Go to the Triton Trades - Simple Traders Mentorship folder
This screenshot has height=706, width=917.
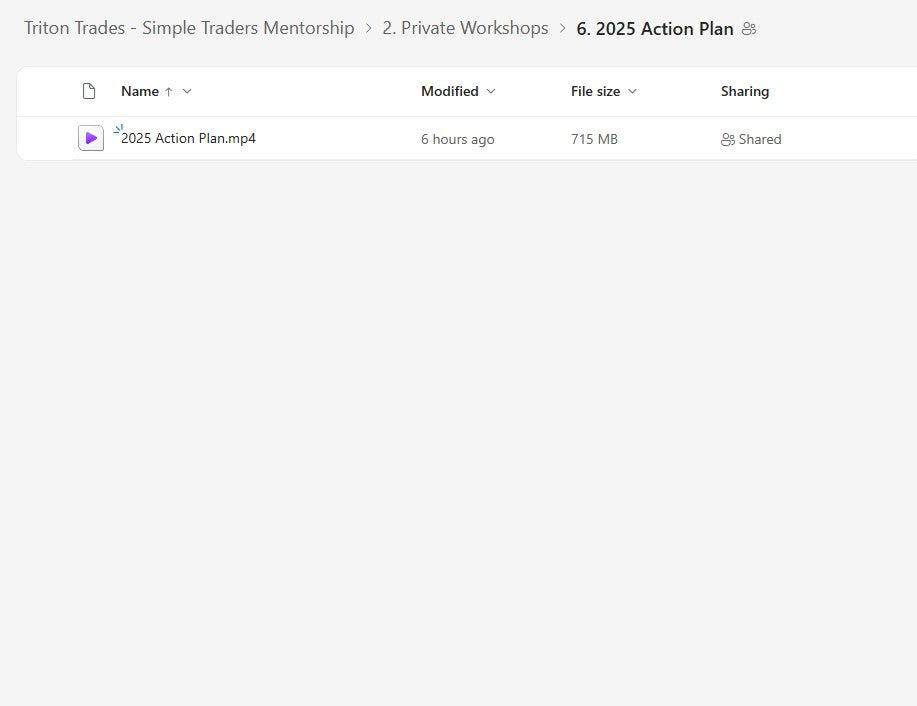tap(189, 29)
